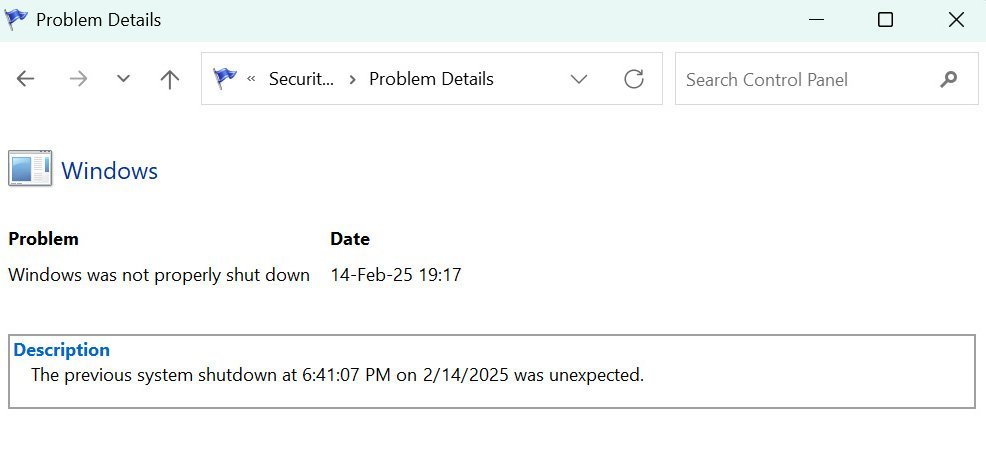
Task: Select the Problem Details breadcrumb
Action: point(431,79)
